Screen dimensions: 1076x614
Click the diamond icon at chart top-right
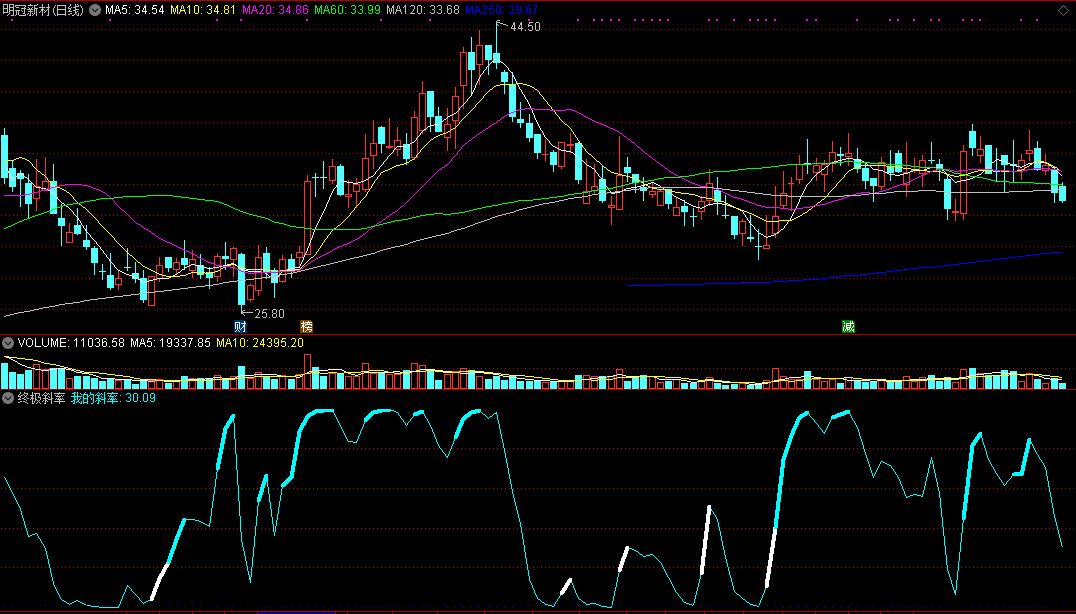point(1063,10)
